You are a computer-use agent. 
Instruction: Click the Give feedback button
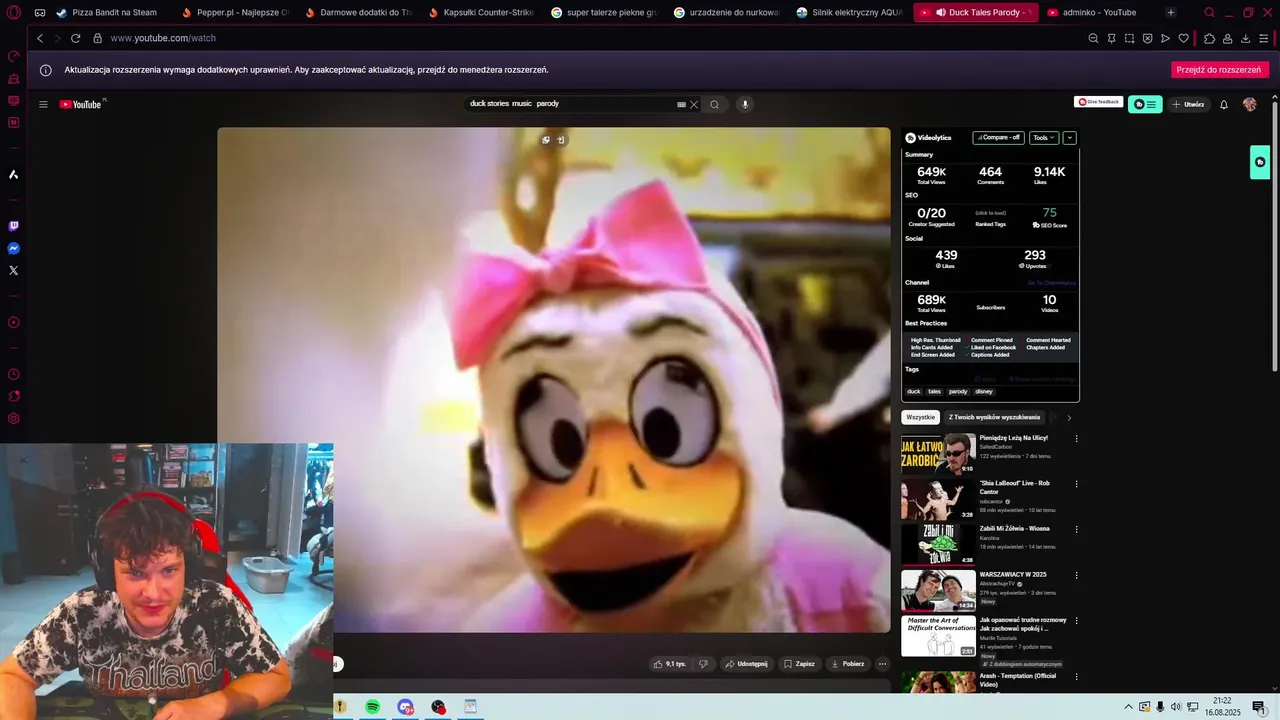pyautogui.click(x=1098, y=102)
